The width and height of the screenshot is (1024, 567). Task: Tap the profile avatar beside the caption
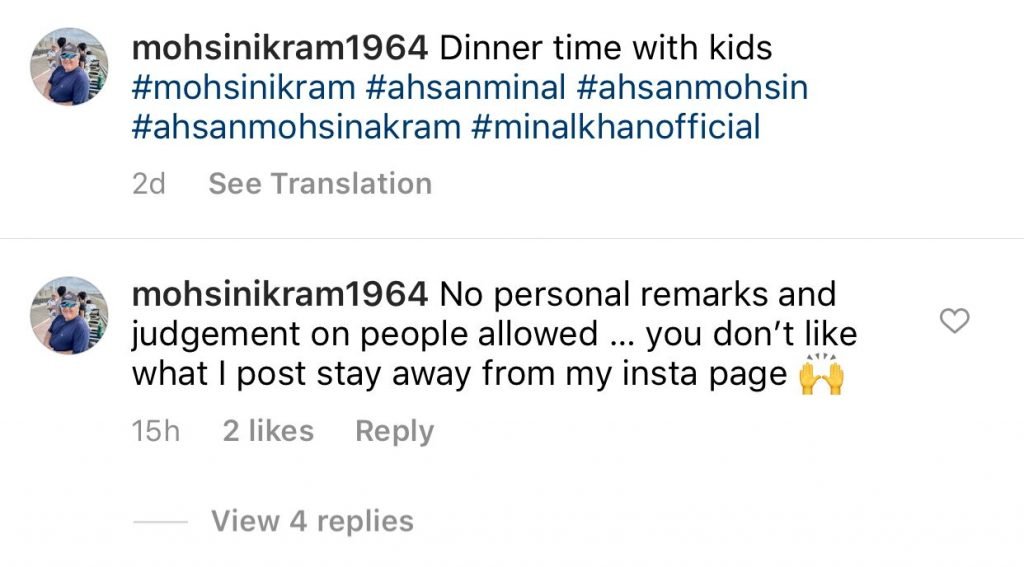pos(68,66)
